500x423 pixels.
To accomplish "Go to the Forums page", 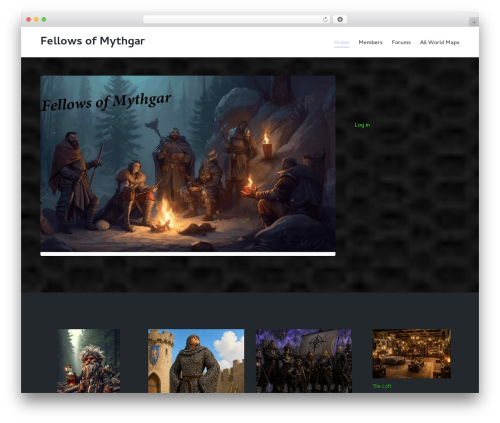I will [401, 42].
